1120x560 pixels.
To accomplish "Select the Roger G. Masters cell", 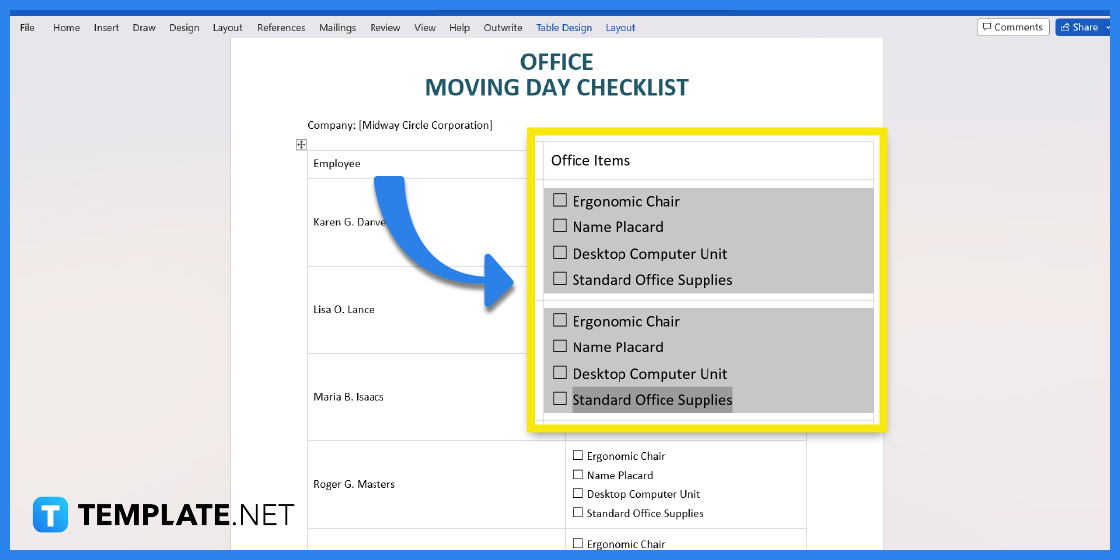I will pyautogui.click(x=436, y=485).
